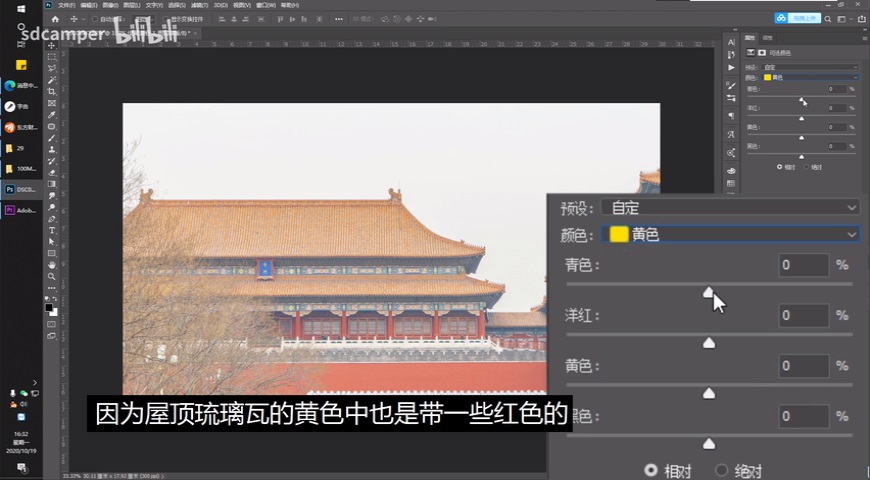
Task: Click the 黑色 slider handle in enlarged panel
Action: [709, 443]
